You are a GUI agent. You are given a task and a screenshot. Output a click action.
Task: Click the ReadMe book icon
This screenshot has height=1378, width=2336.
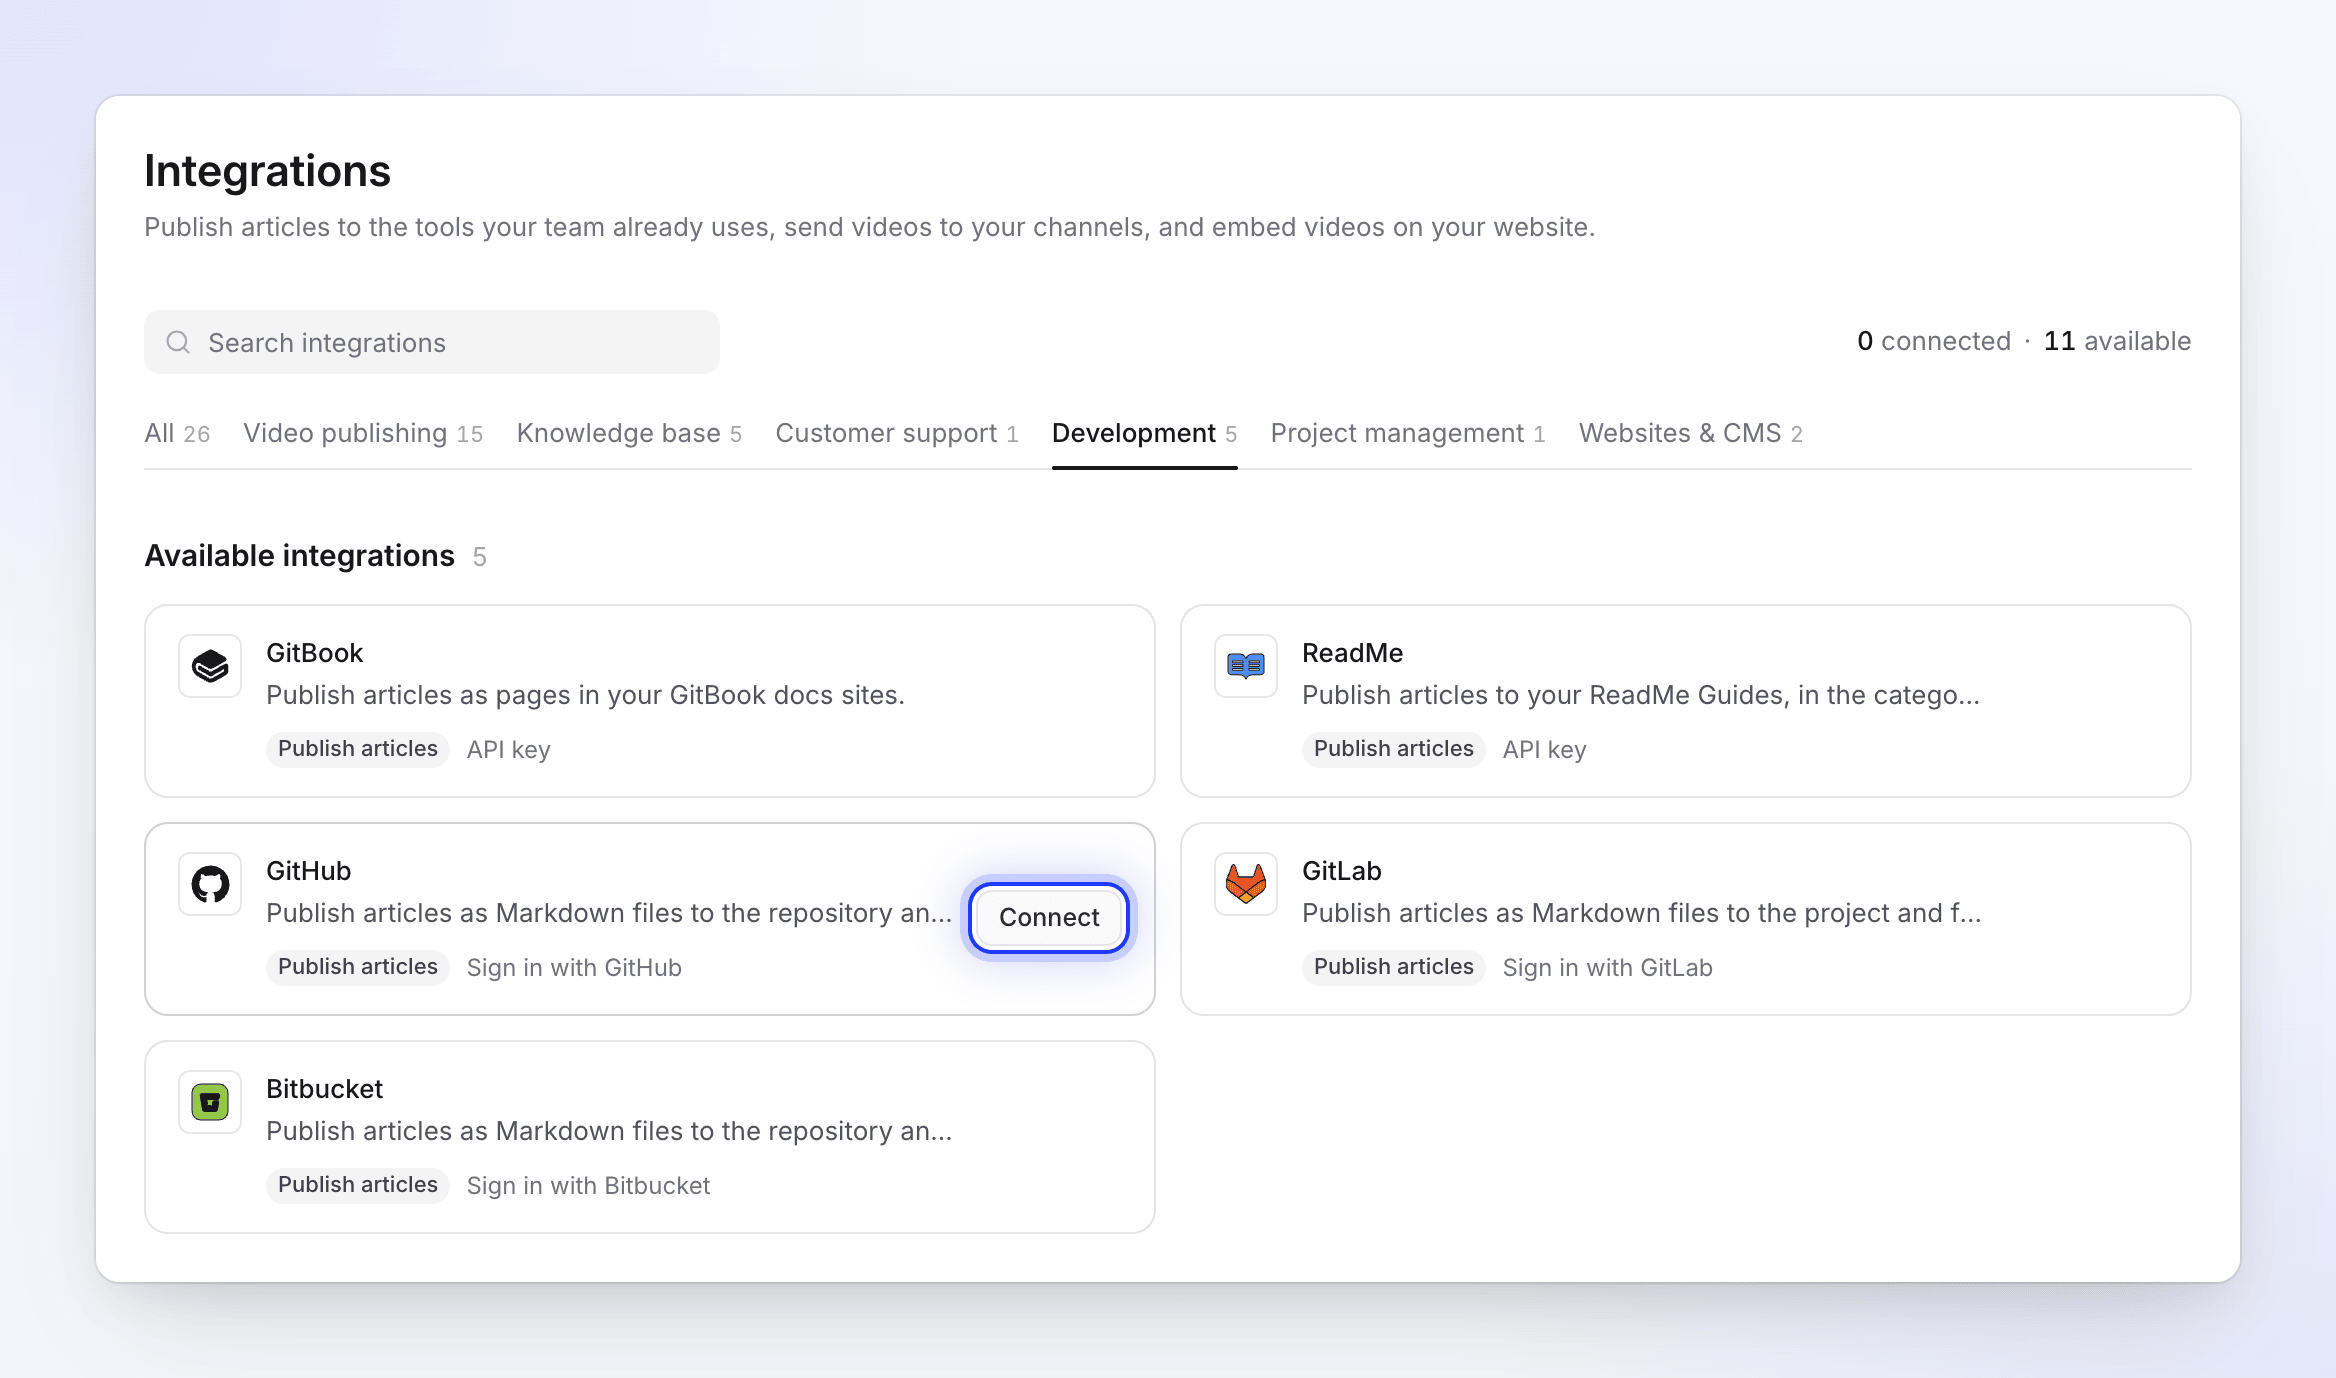1246,666
